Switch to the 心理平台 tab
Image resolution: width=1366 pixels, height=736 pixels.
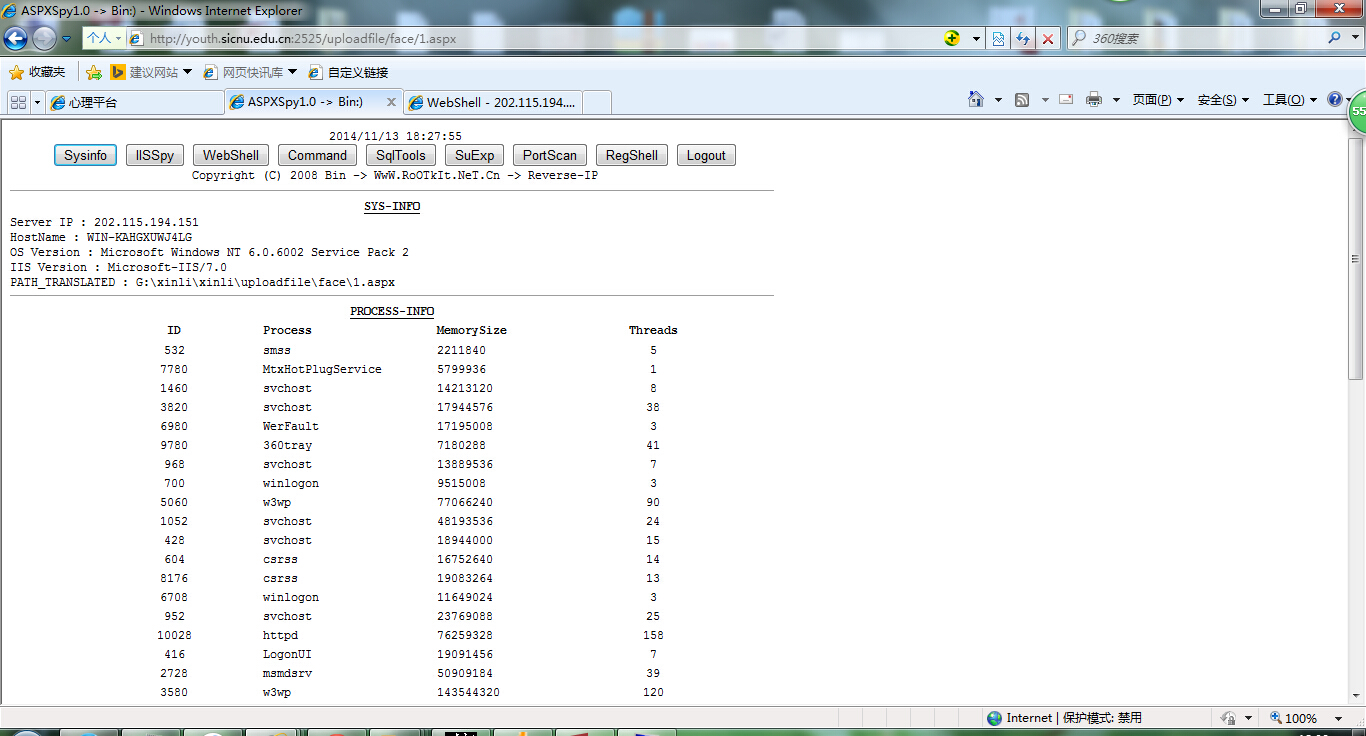pyautogui.click(x=135, y=102)
